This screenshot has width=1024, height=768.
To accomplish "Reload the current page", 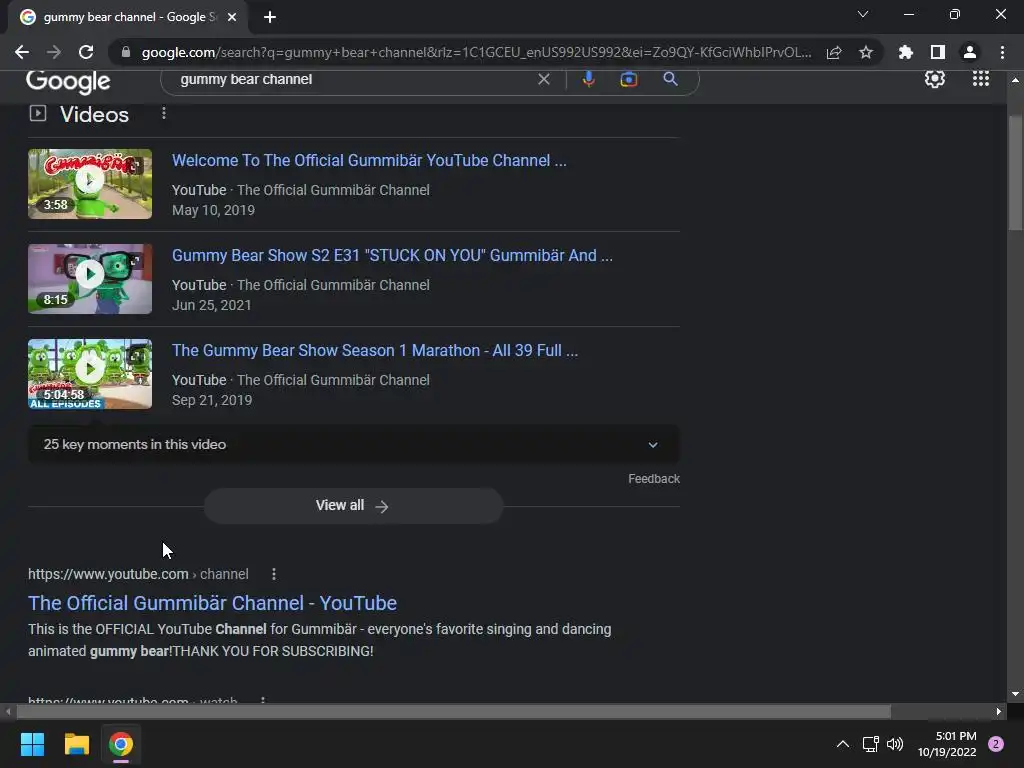I will pos(86,52).
